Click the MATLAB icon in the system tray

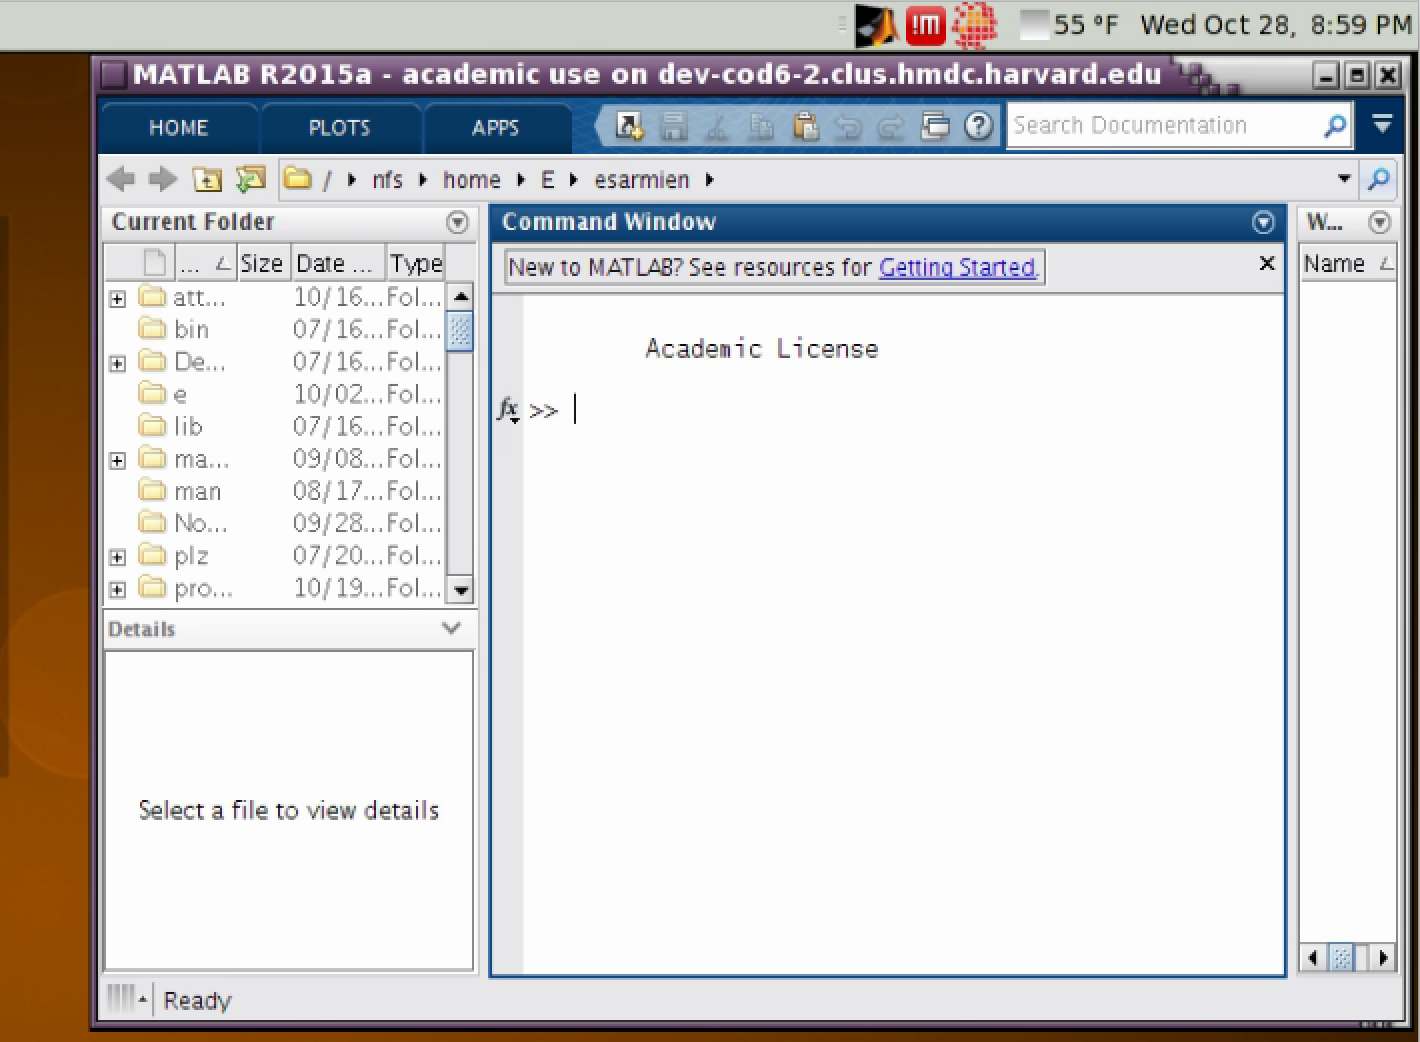(876, 25)
